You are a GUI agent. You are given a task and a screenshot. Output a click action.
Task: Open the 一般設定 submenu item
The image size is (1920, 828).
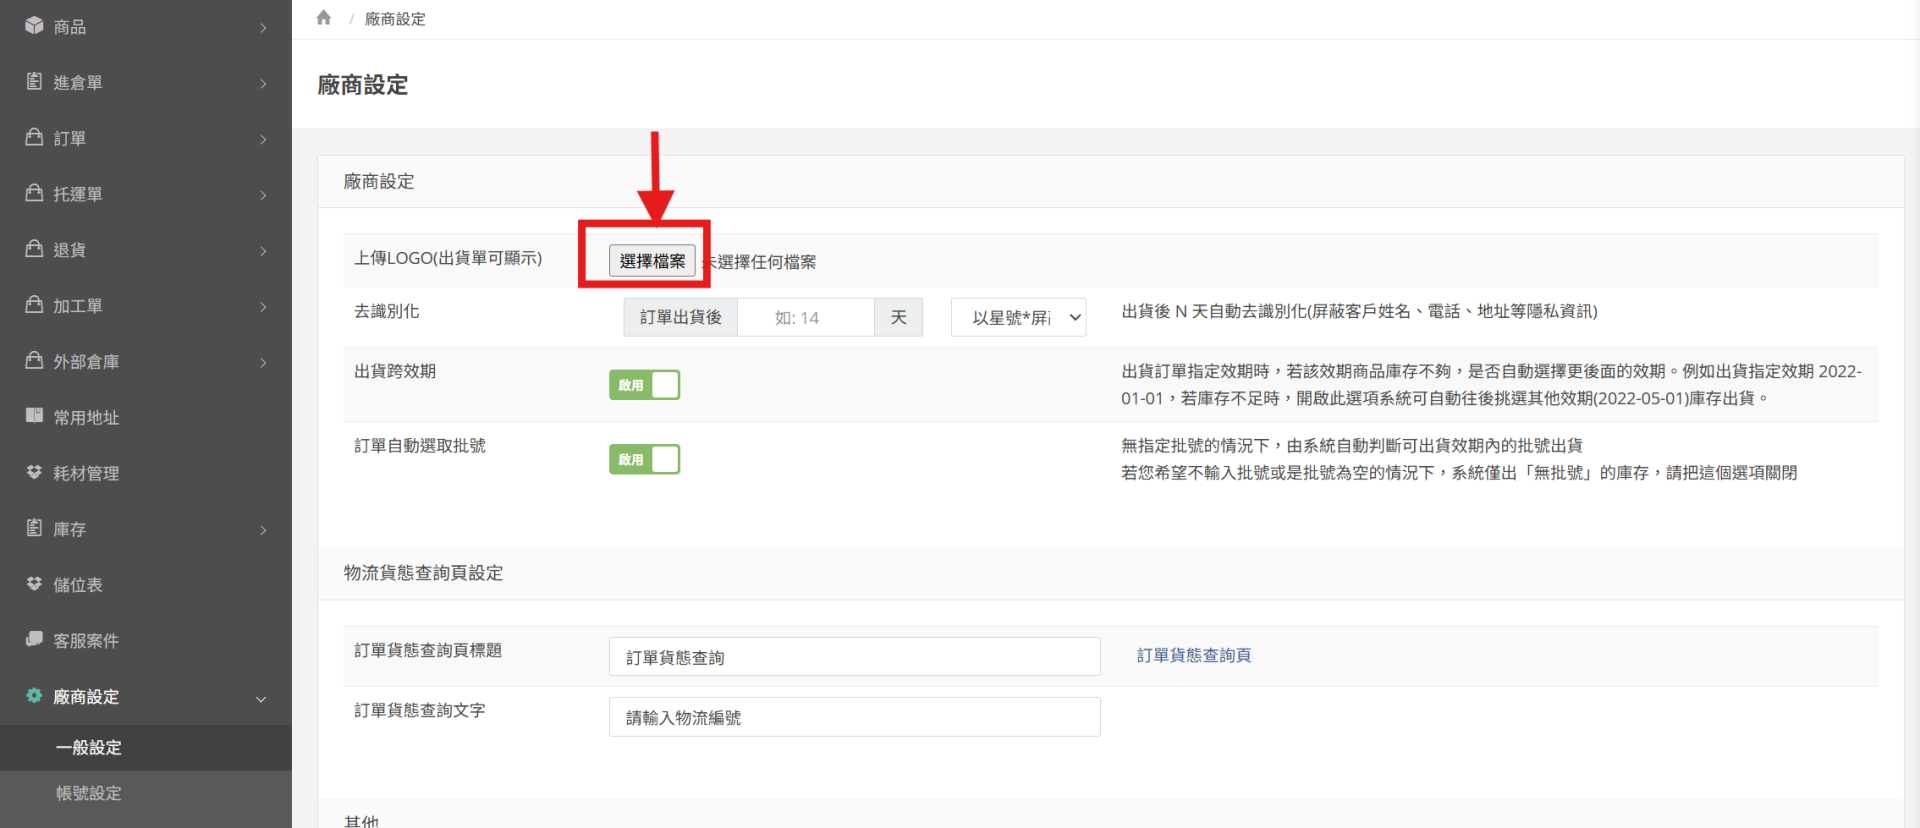point(89,747)
